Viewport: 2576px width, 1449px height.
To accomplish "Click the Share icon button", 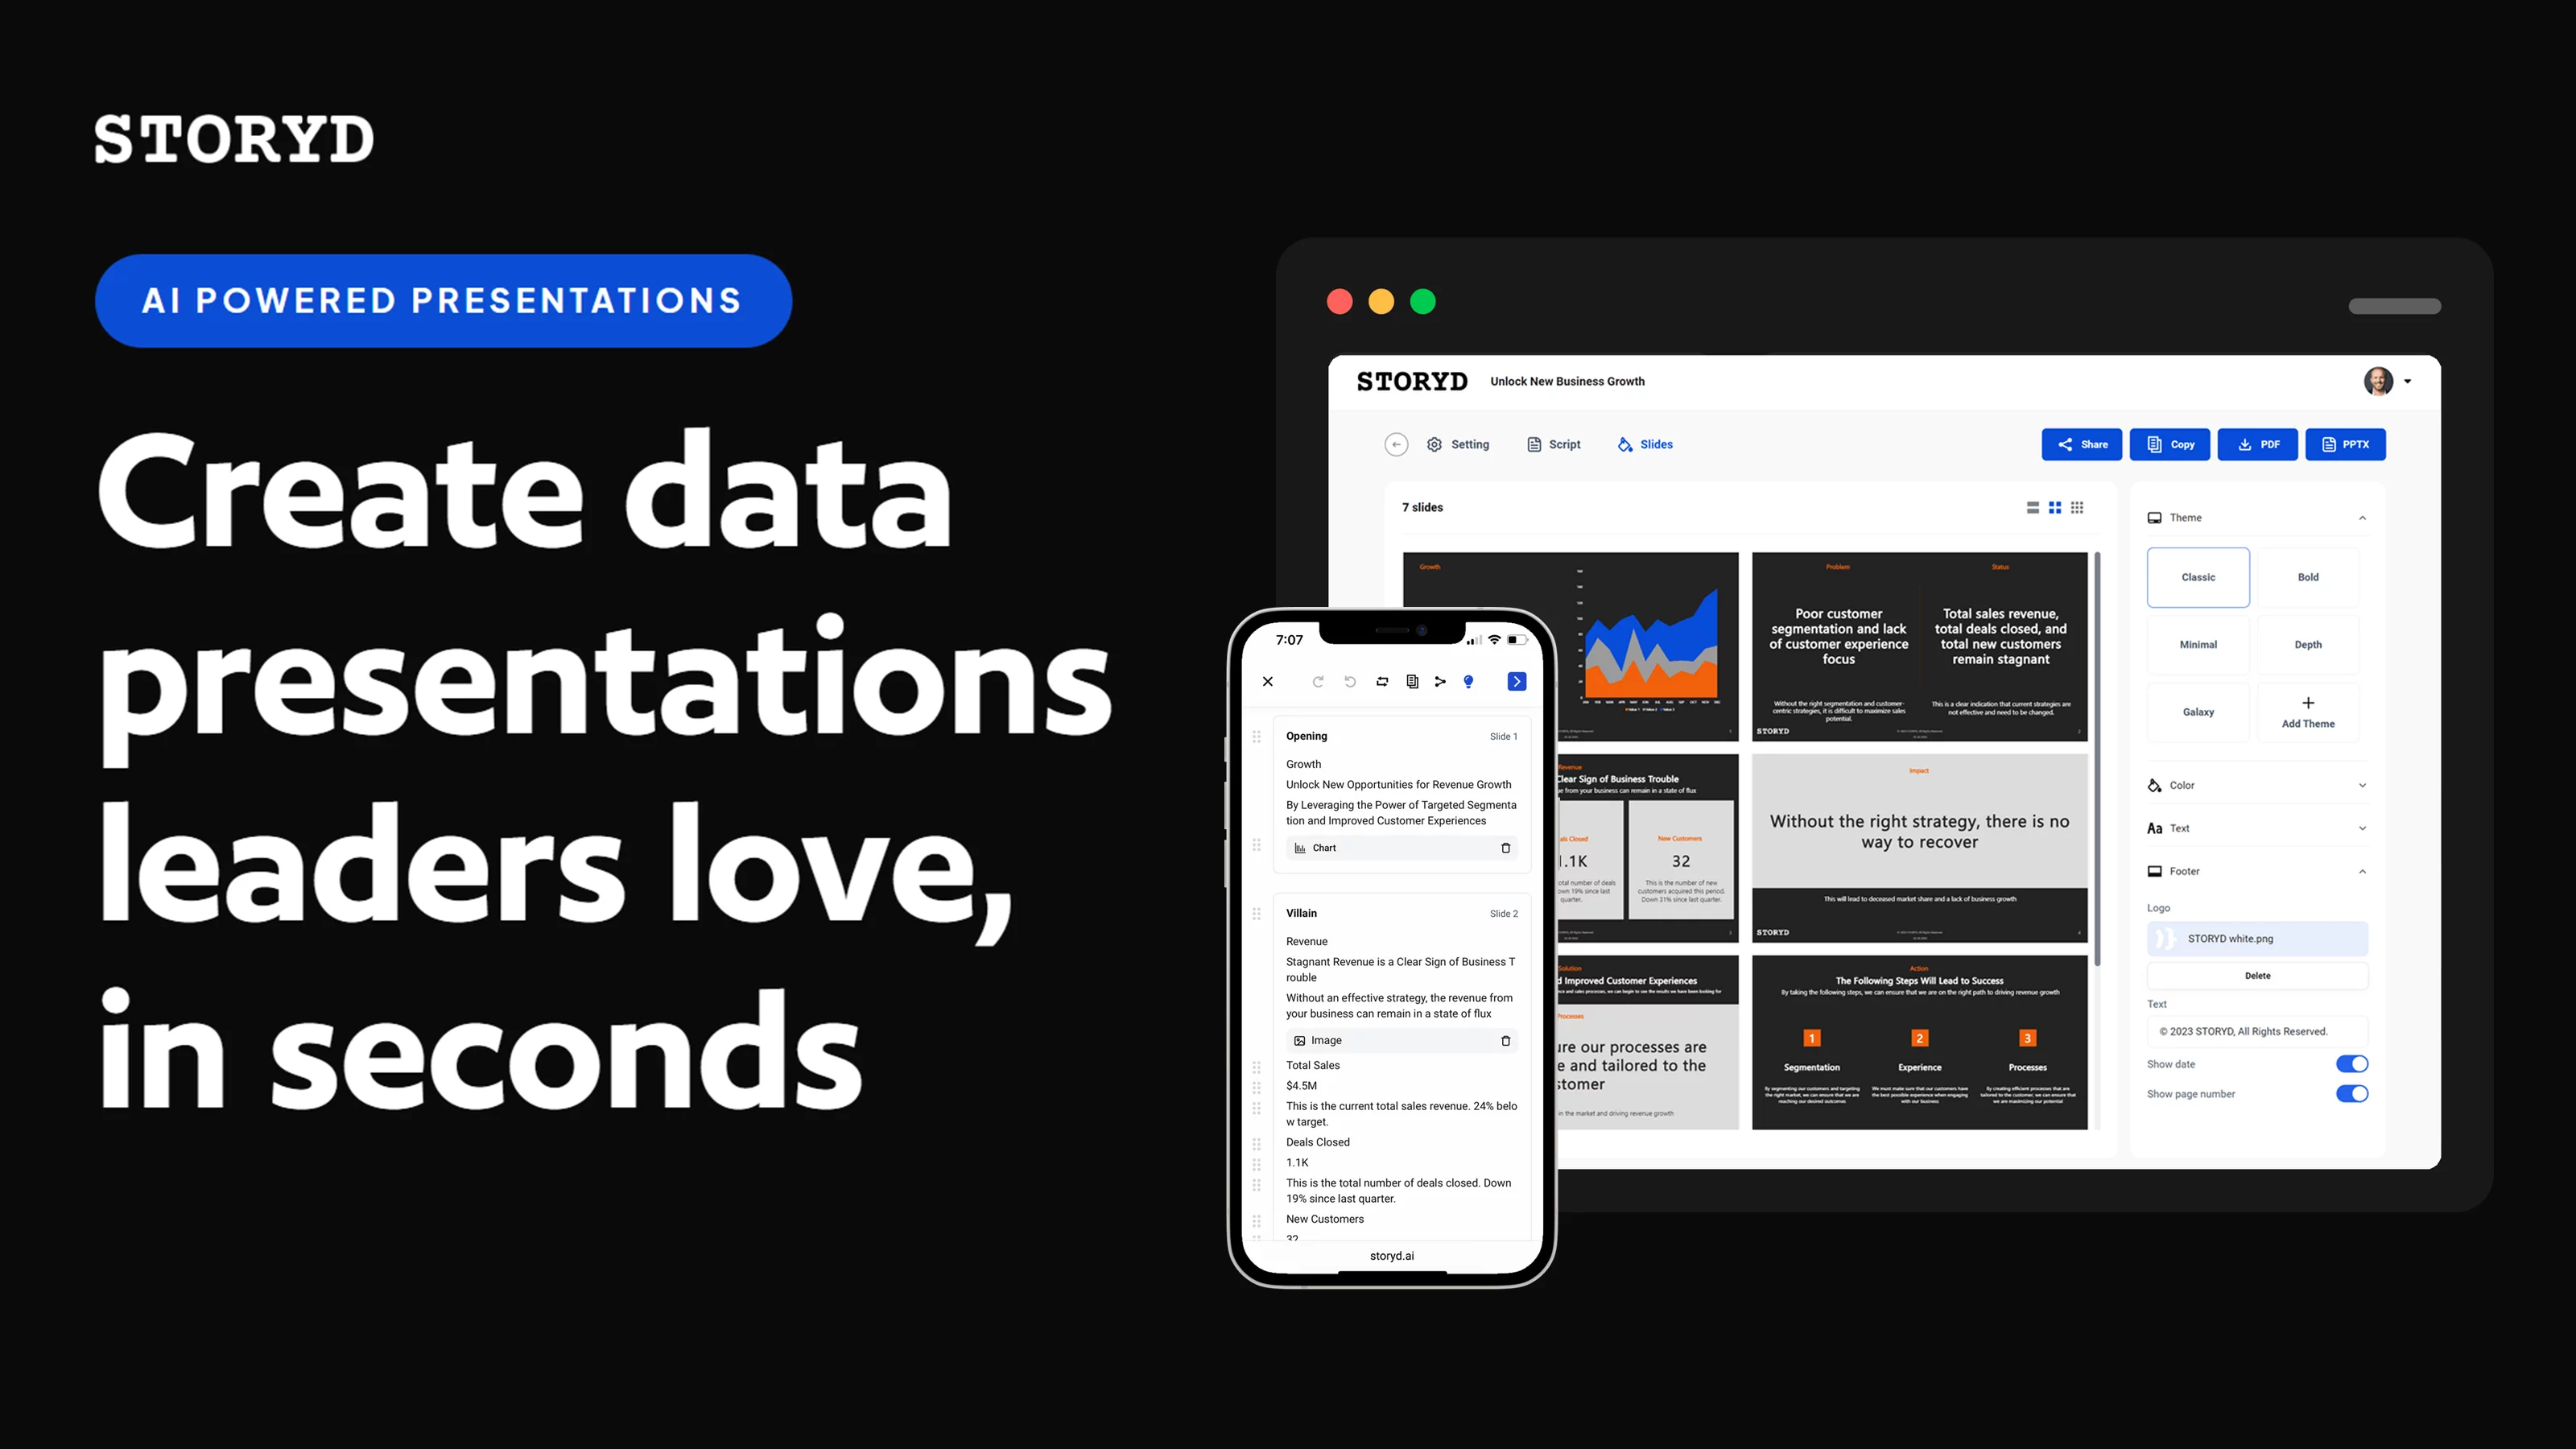I will pyautogui.click(x=2083, y=444).
